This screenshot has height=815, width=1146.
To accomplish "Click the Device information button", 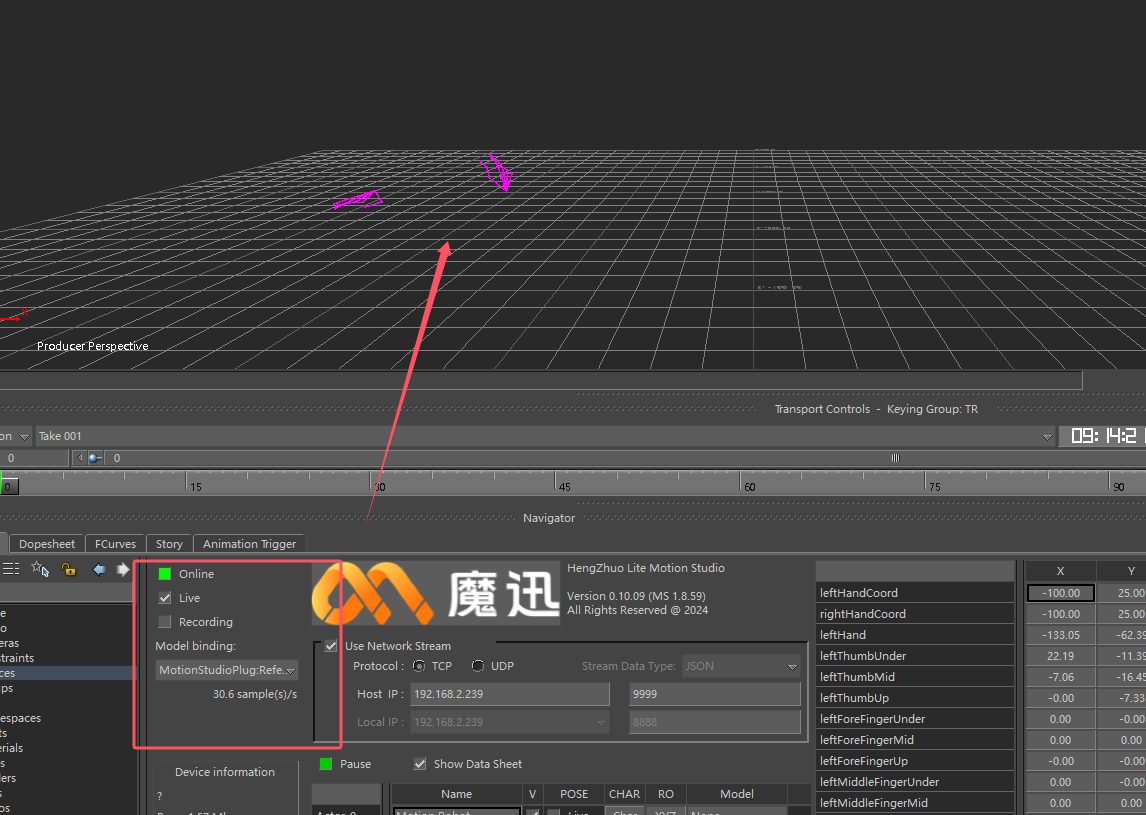I will tap(225, 772).
